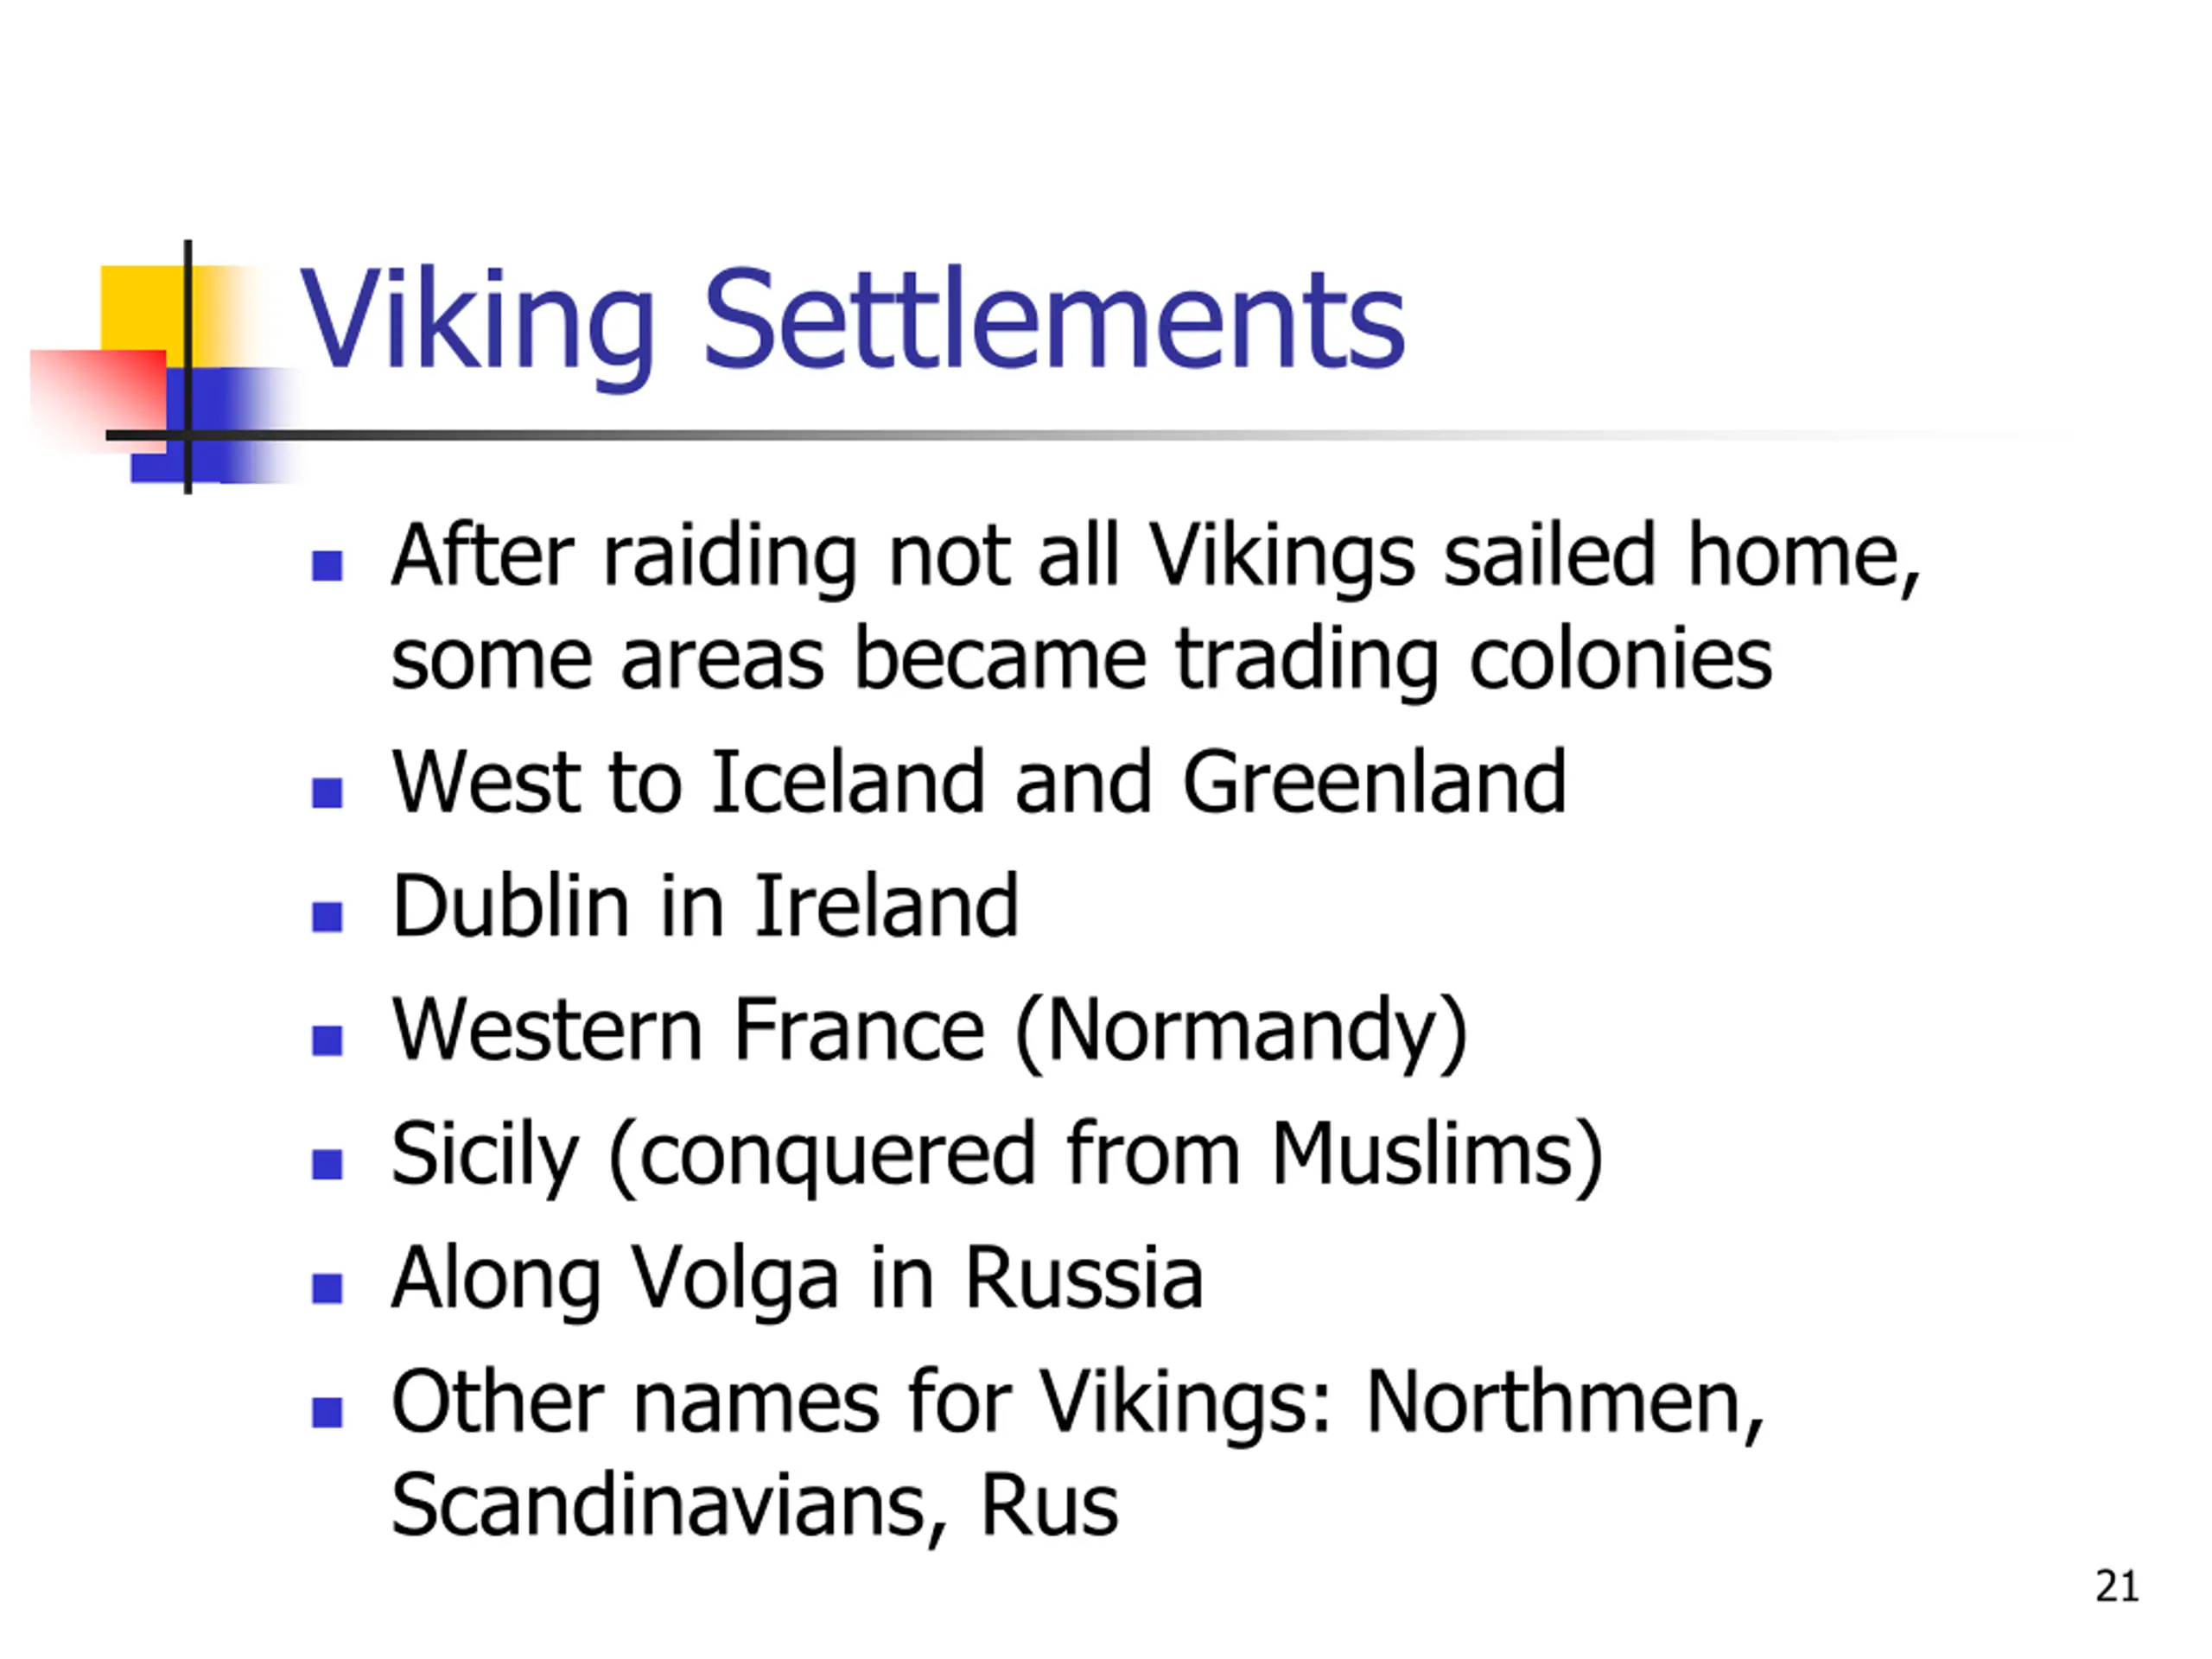Viewport: 2212px width, 1659px height.
Task: Click the bullet marker before "West to Iceland"
Action: [x=327, y=792]
